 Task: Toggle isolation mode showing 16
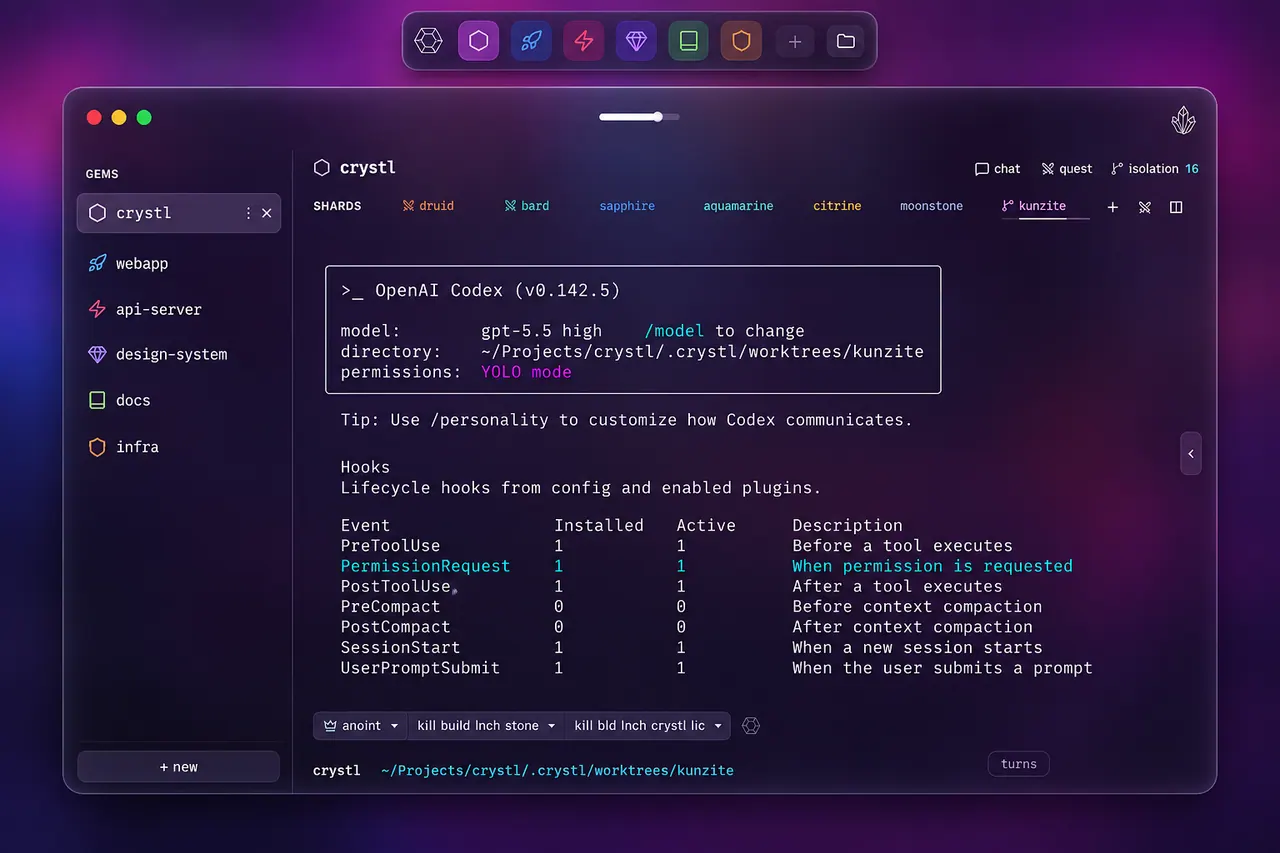[x=1155, y=169]
